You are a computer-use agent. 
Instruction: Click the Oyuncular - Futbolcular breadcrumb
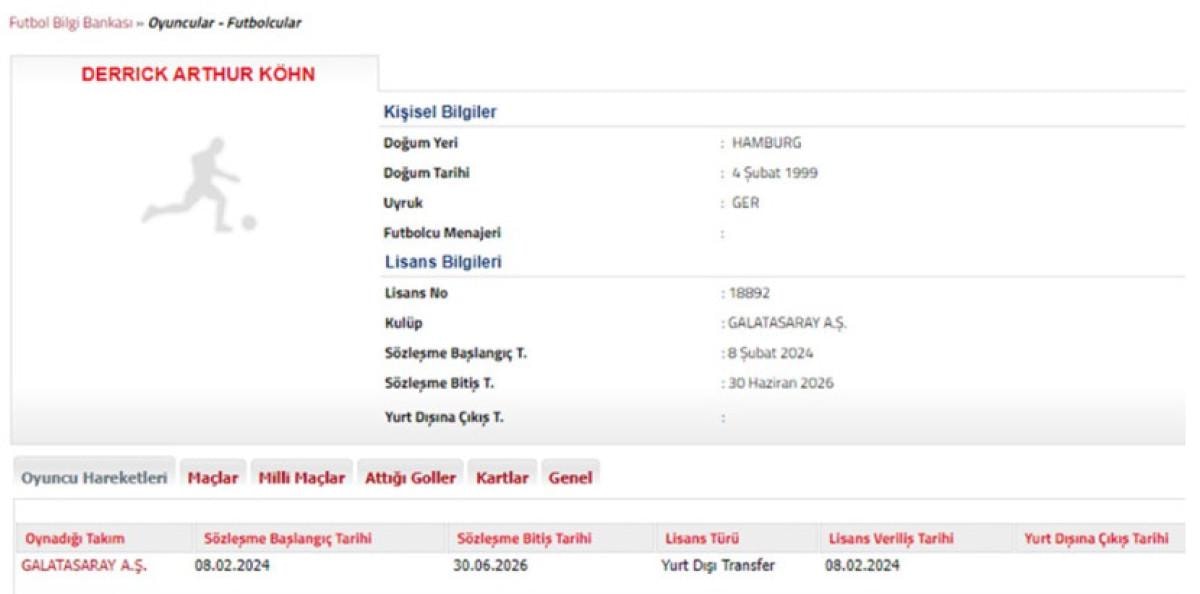224,23
